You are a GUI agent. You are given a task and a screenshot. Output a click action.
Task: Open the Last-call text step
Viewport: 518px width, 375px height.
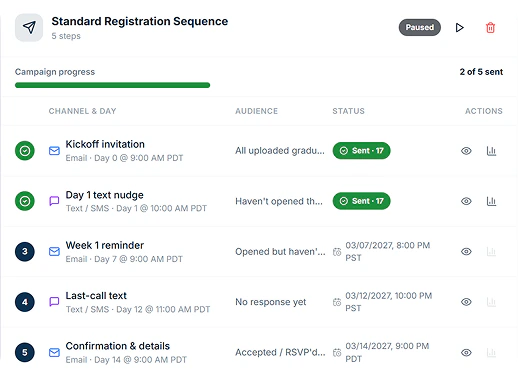coord(96,296)
